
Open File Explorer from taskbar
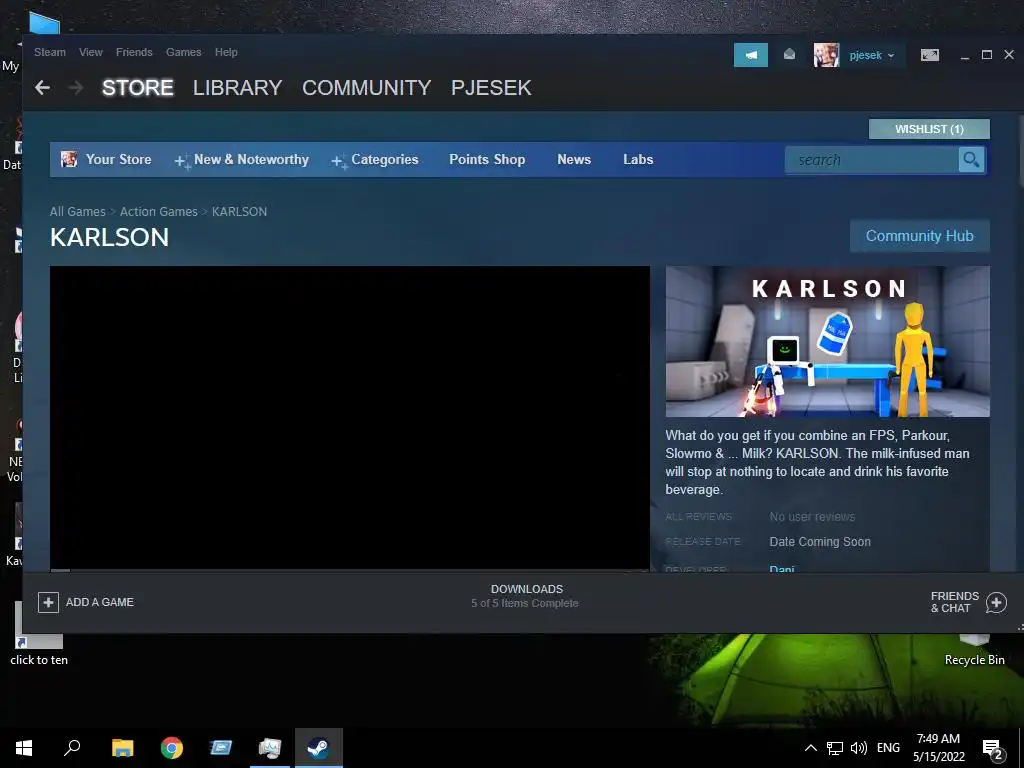[x=122, y=748]
